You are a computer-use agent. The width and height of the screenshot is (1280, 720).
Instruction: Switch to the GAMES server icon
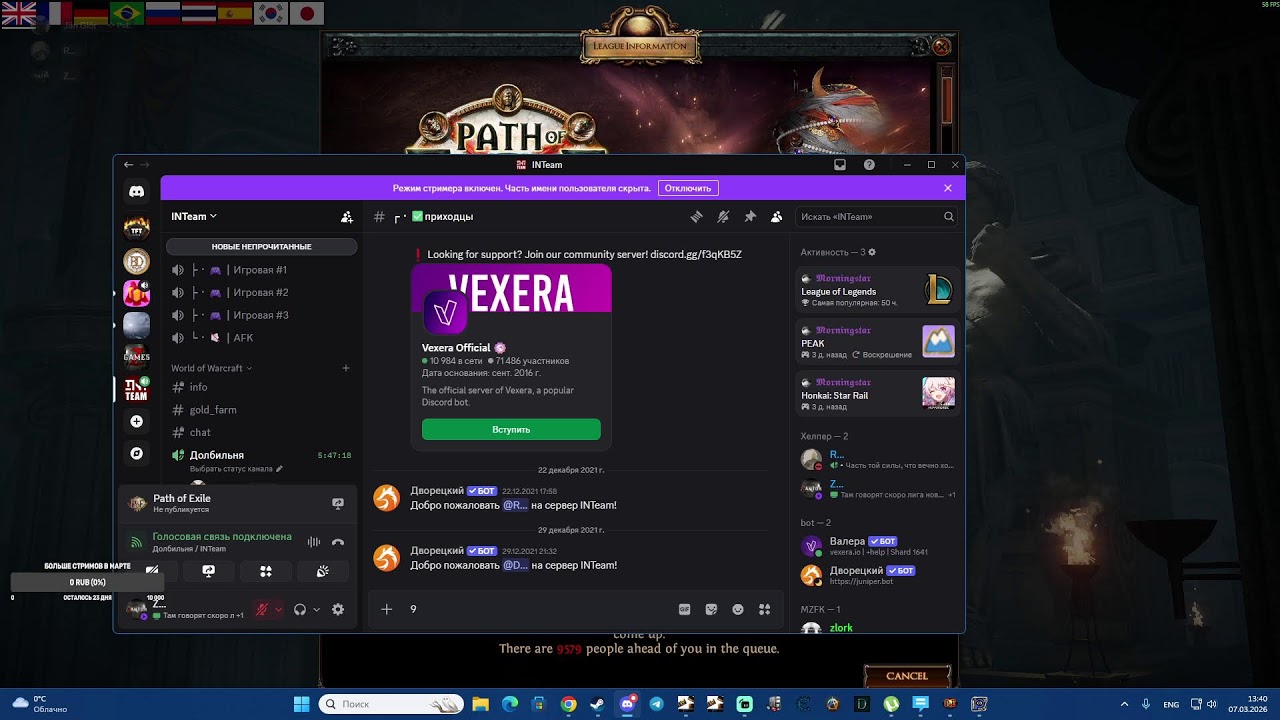[x=137, y=357]
